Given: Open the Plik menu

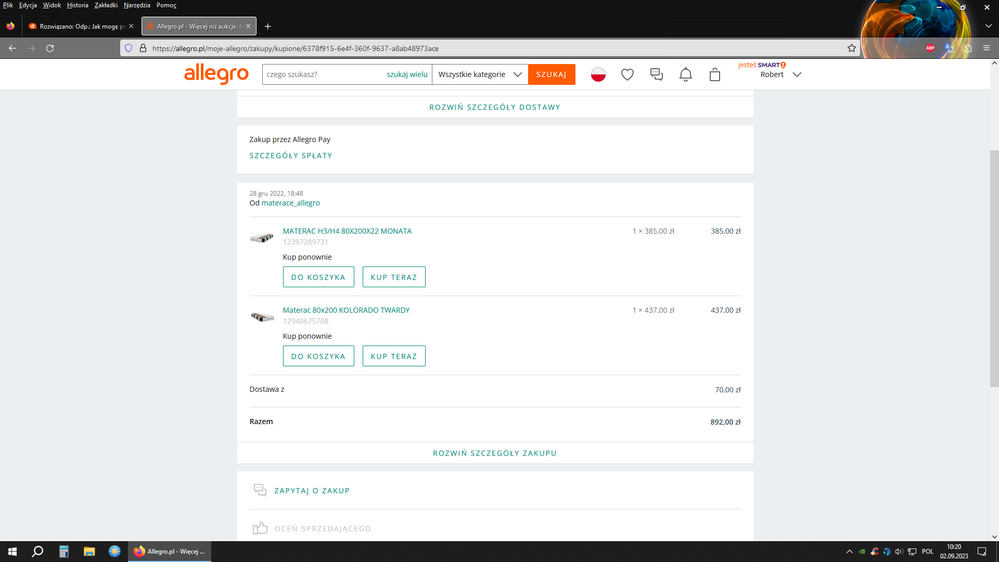Looking at the screenshot, I should pyautogui.click(x=8, y=5).
